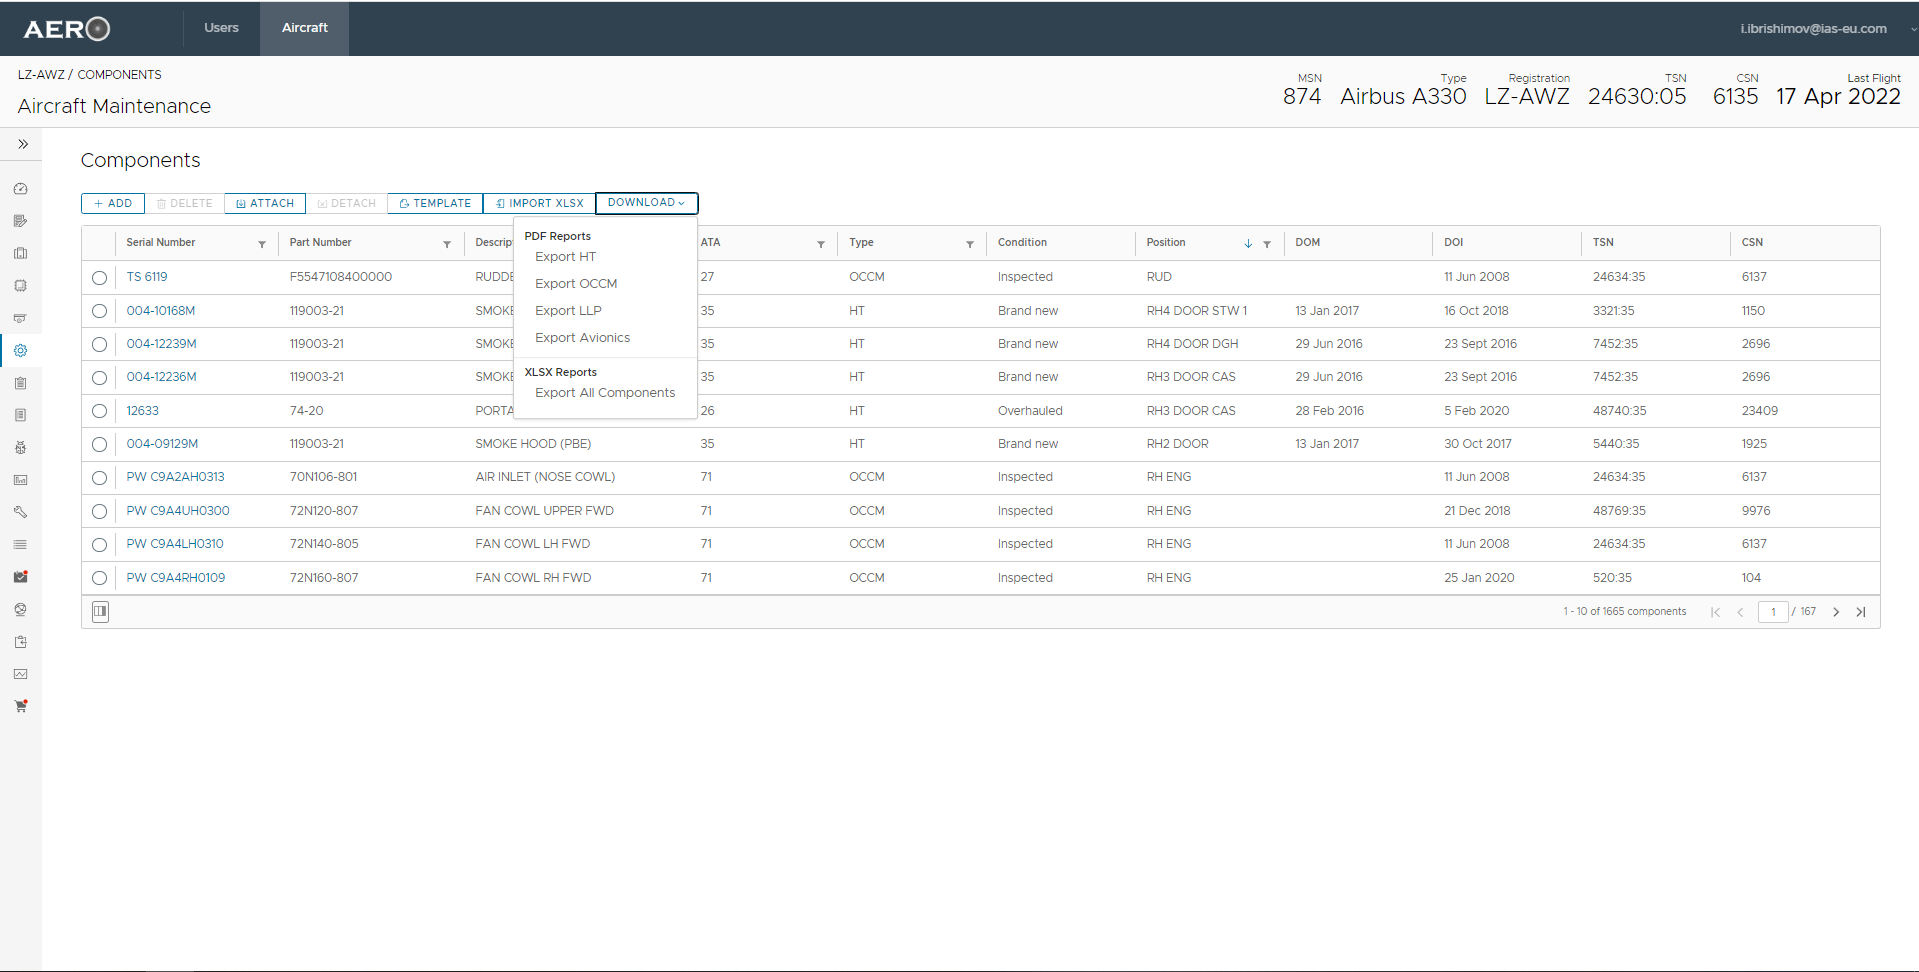Choose Export LLP from the menu
Screen dimensions: 1919x972
pyautogui.click(x=568, y=311)
